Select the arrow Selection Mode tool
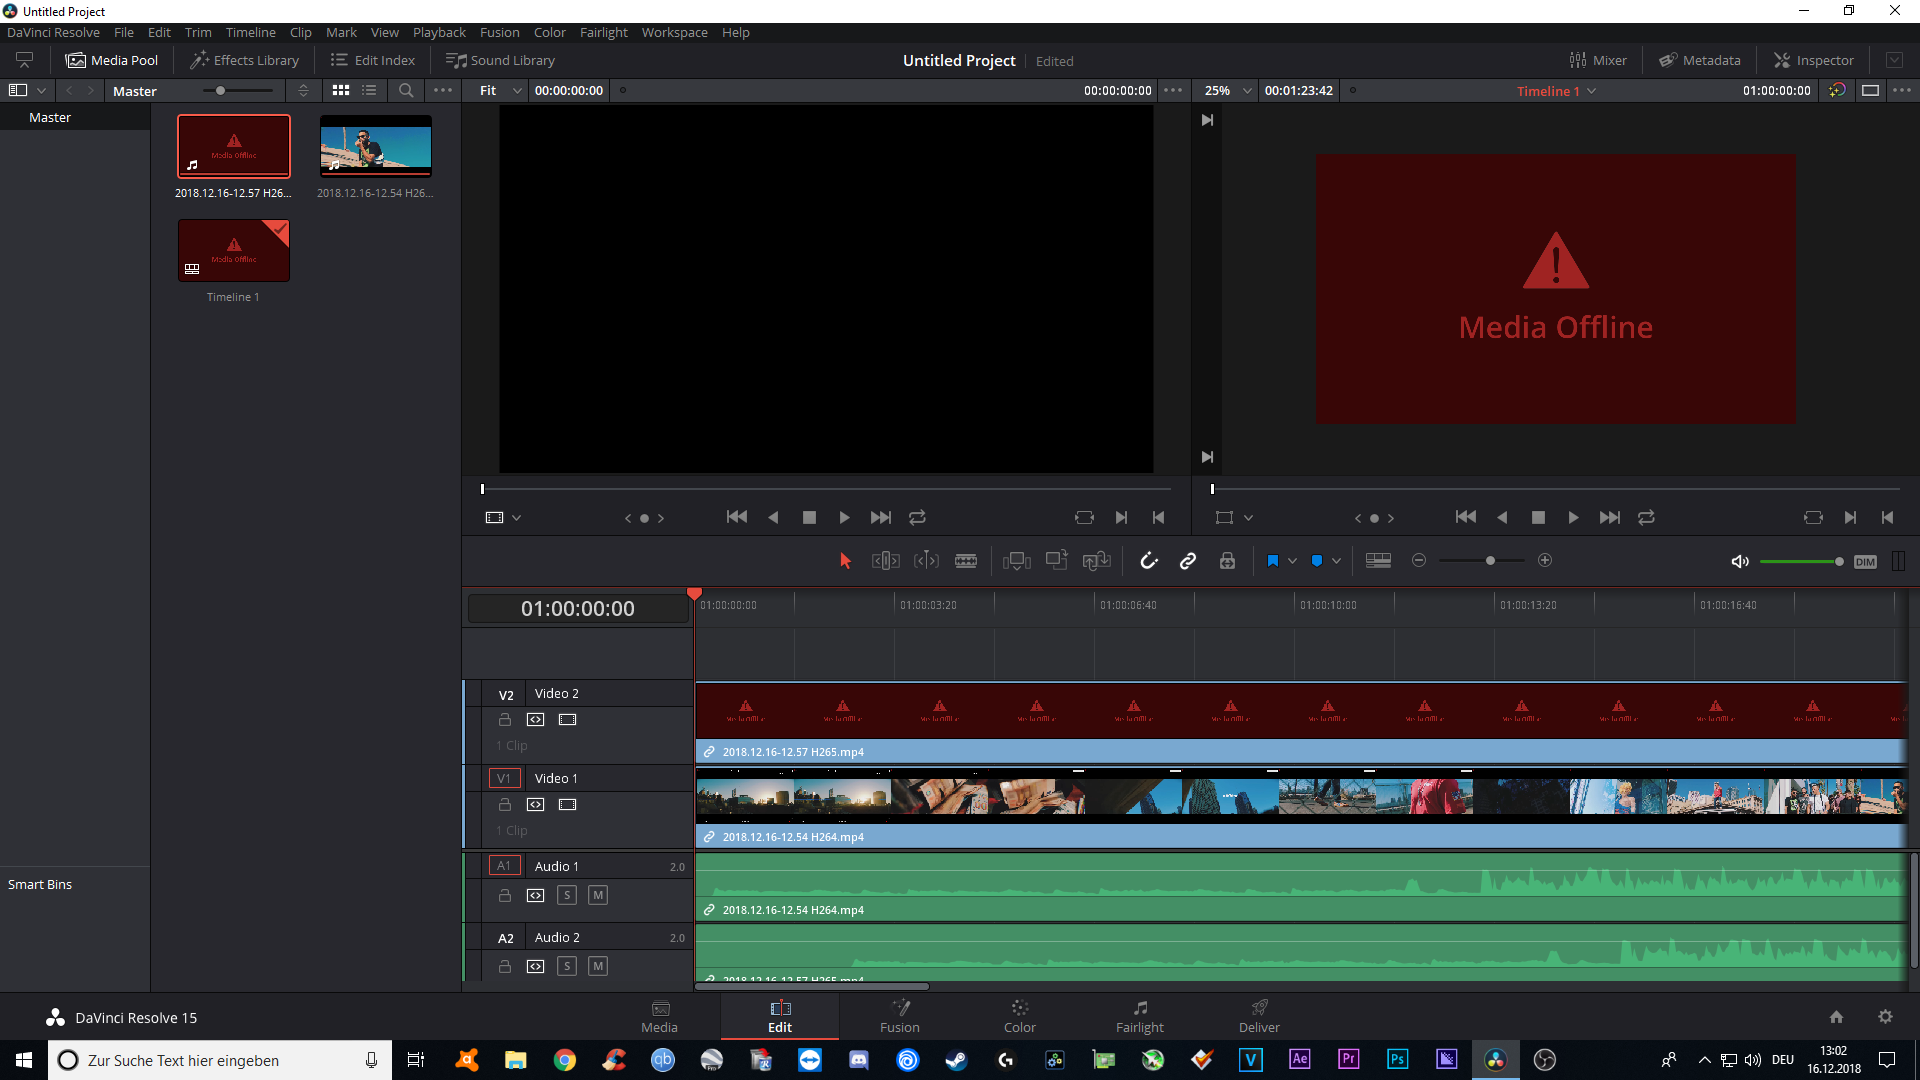The height and width of the screenshot is (1080, 1920). (845, 561)
